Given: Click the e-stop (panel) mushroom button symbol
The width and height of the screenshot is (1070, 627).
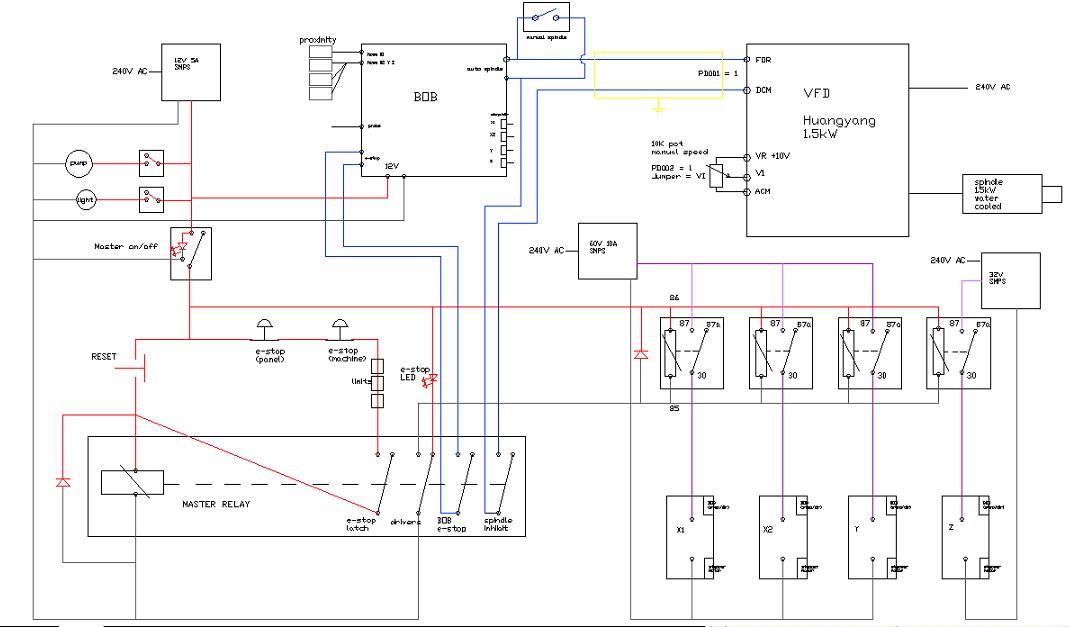Looking at the screenshot, I should tap(267, 325).
